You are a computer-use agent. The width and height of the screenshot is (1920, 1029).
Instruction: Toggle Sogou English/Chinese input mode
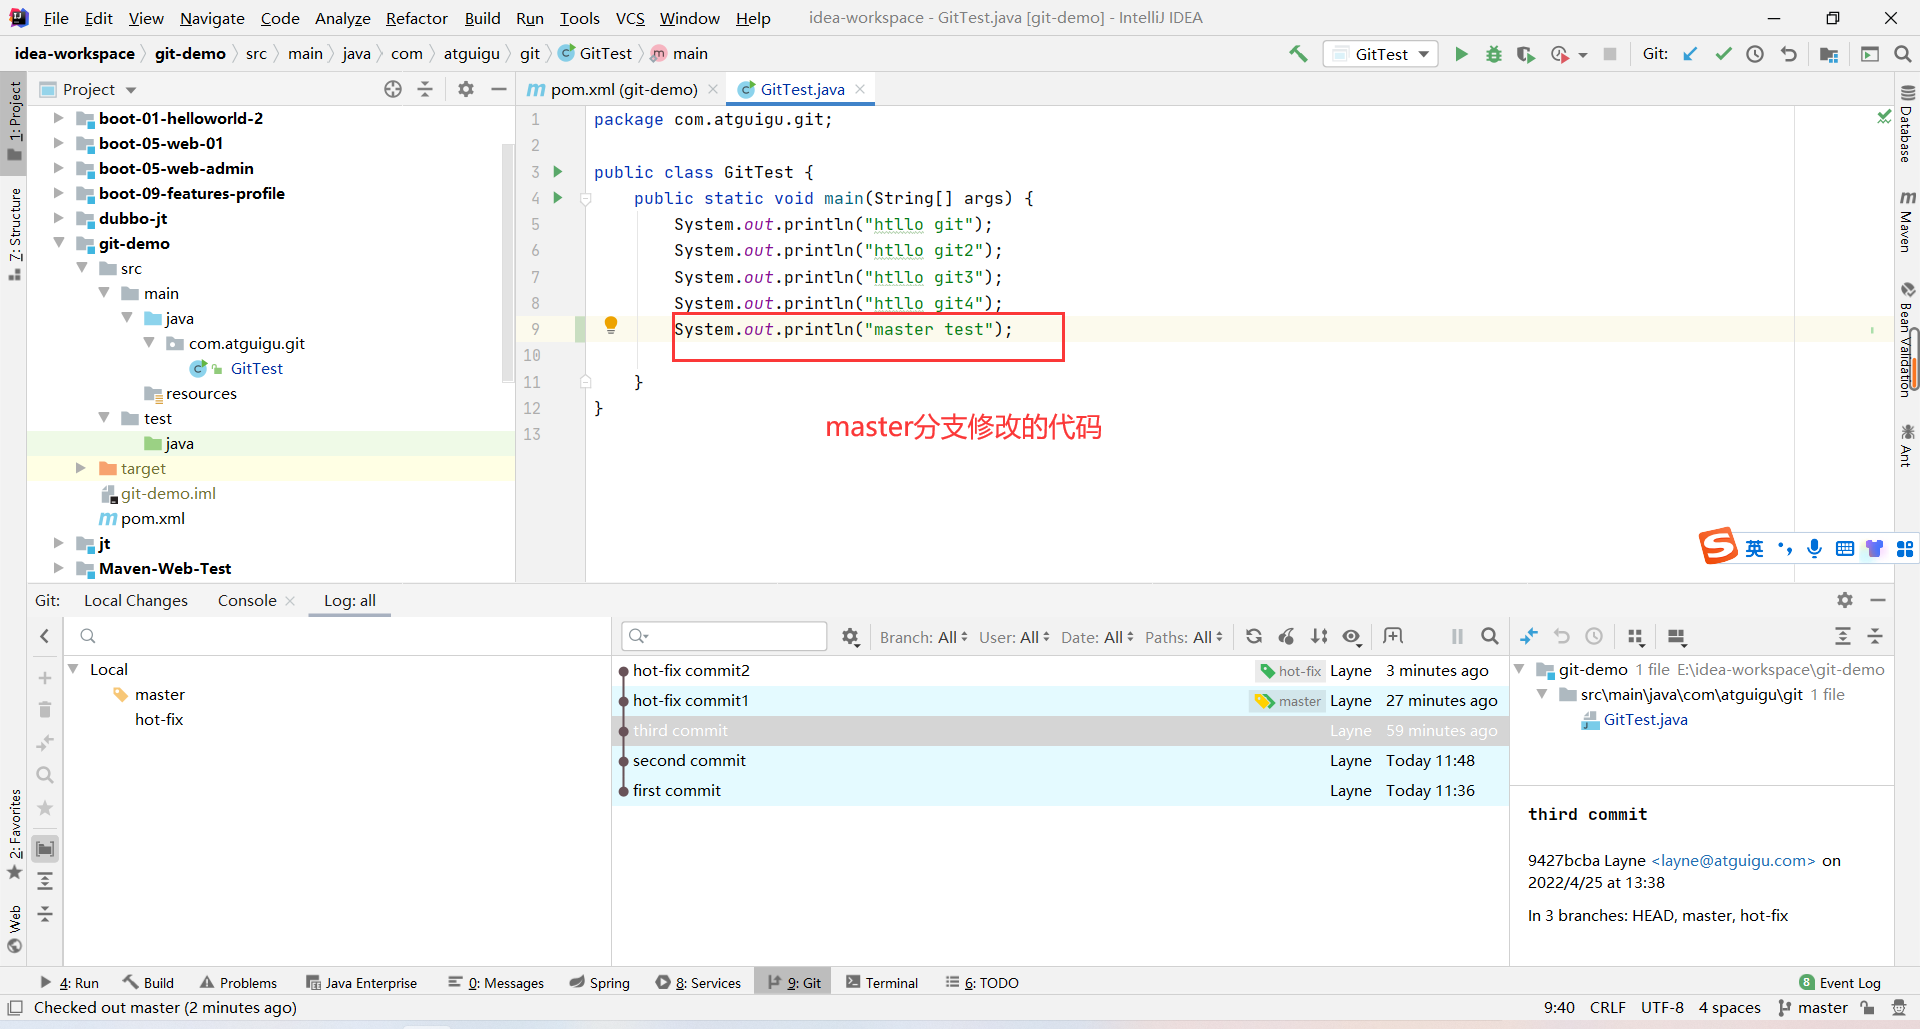1754,548
